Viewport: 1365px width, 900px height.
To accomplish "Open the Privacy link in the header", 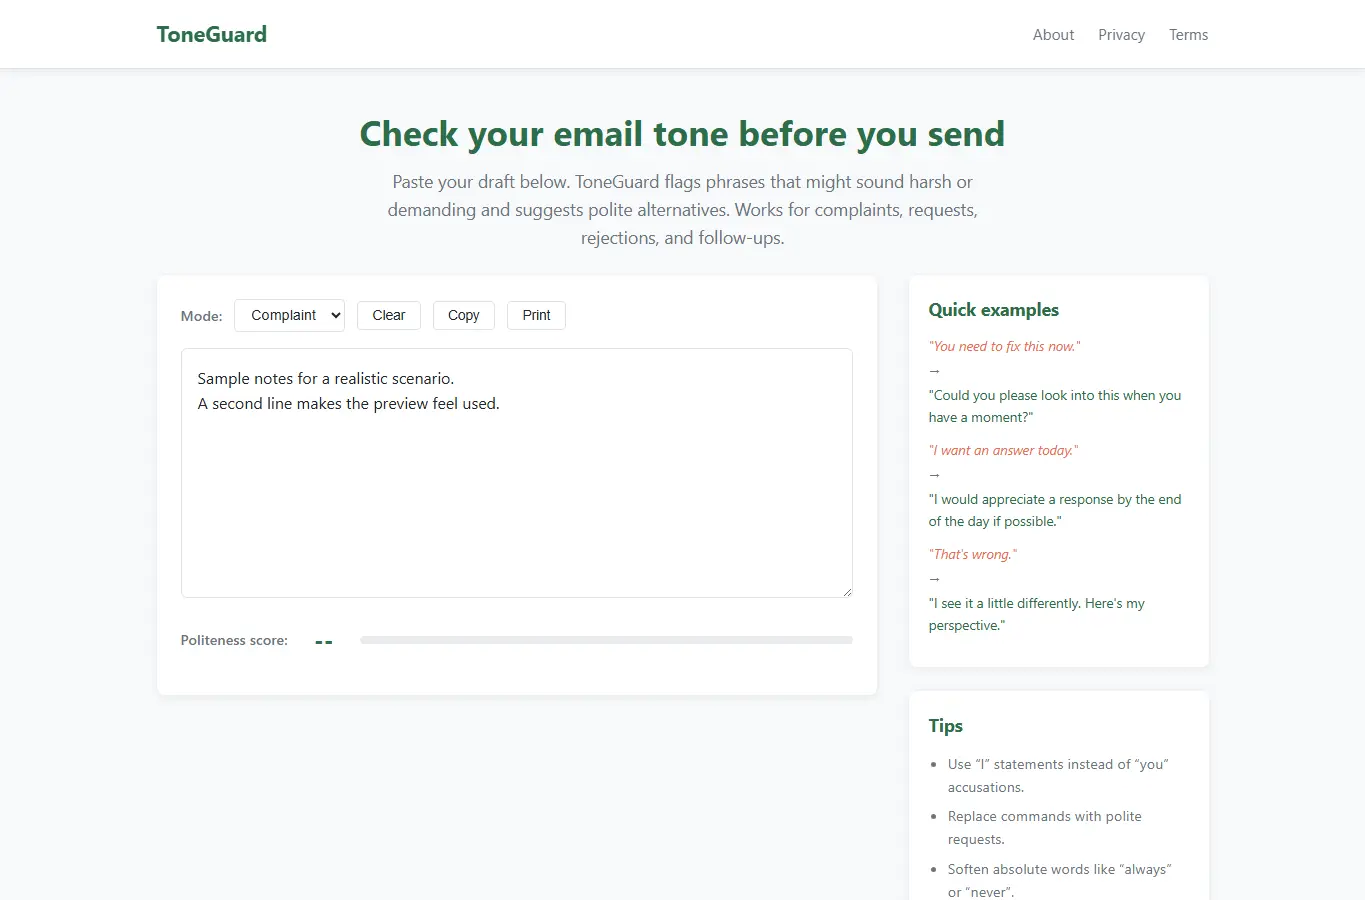I will pyautogui.click(x=1121, y=35).
